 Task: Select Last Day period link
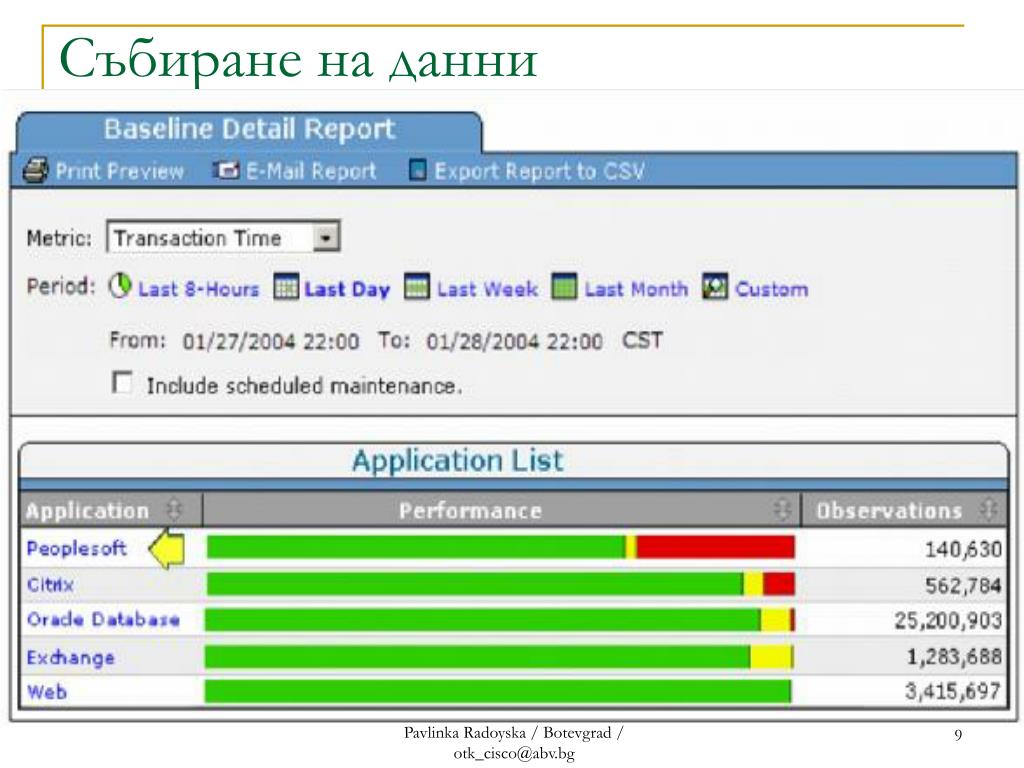347,289
